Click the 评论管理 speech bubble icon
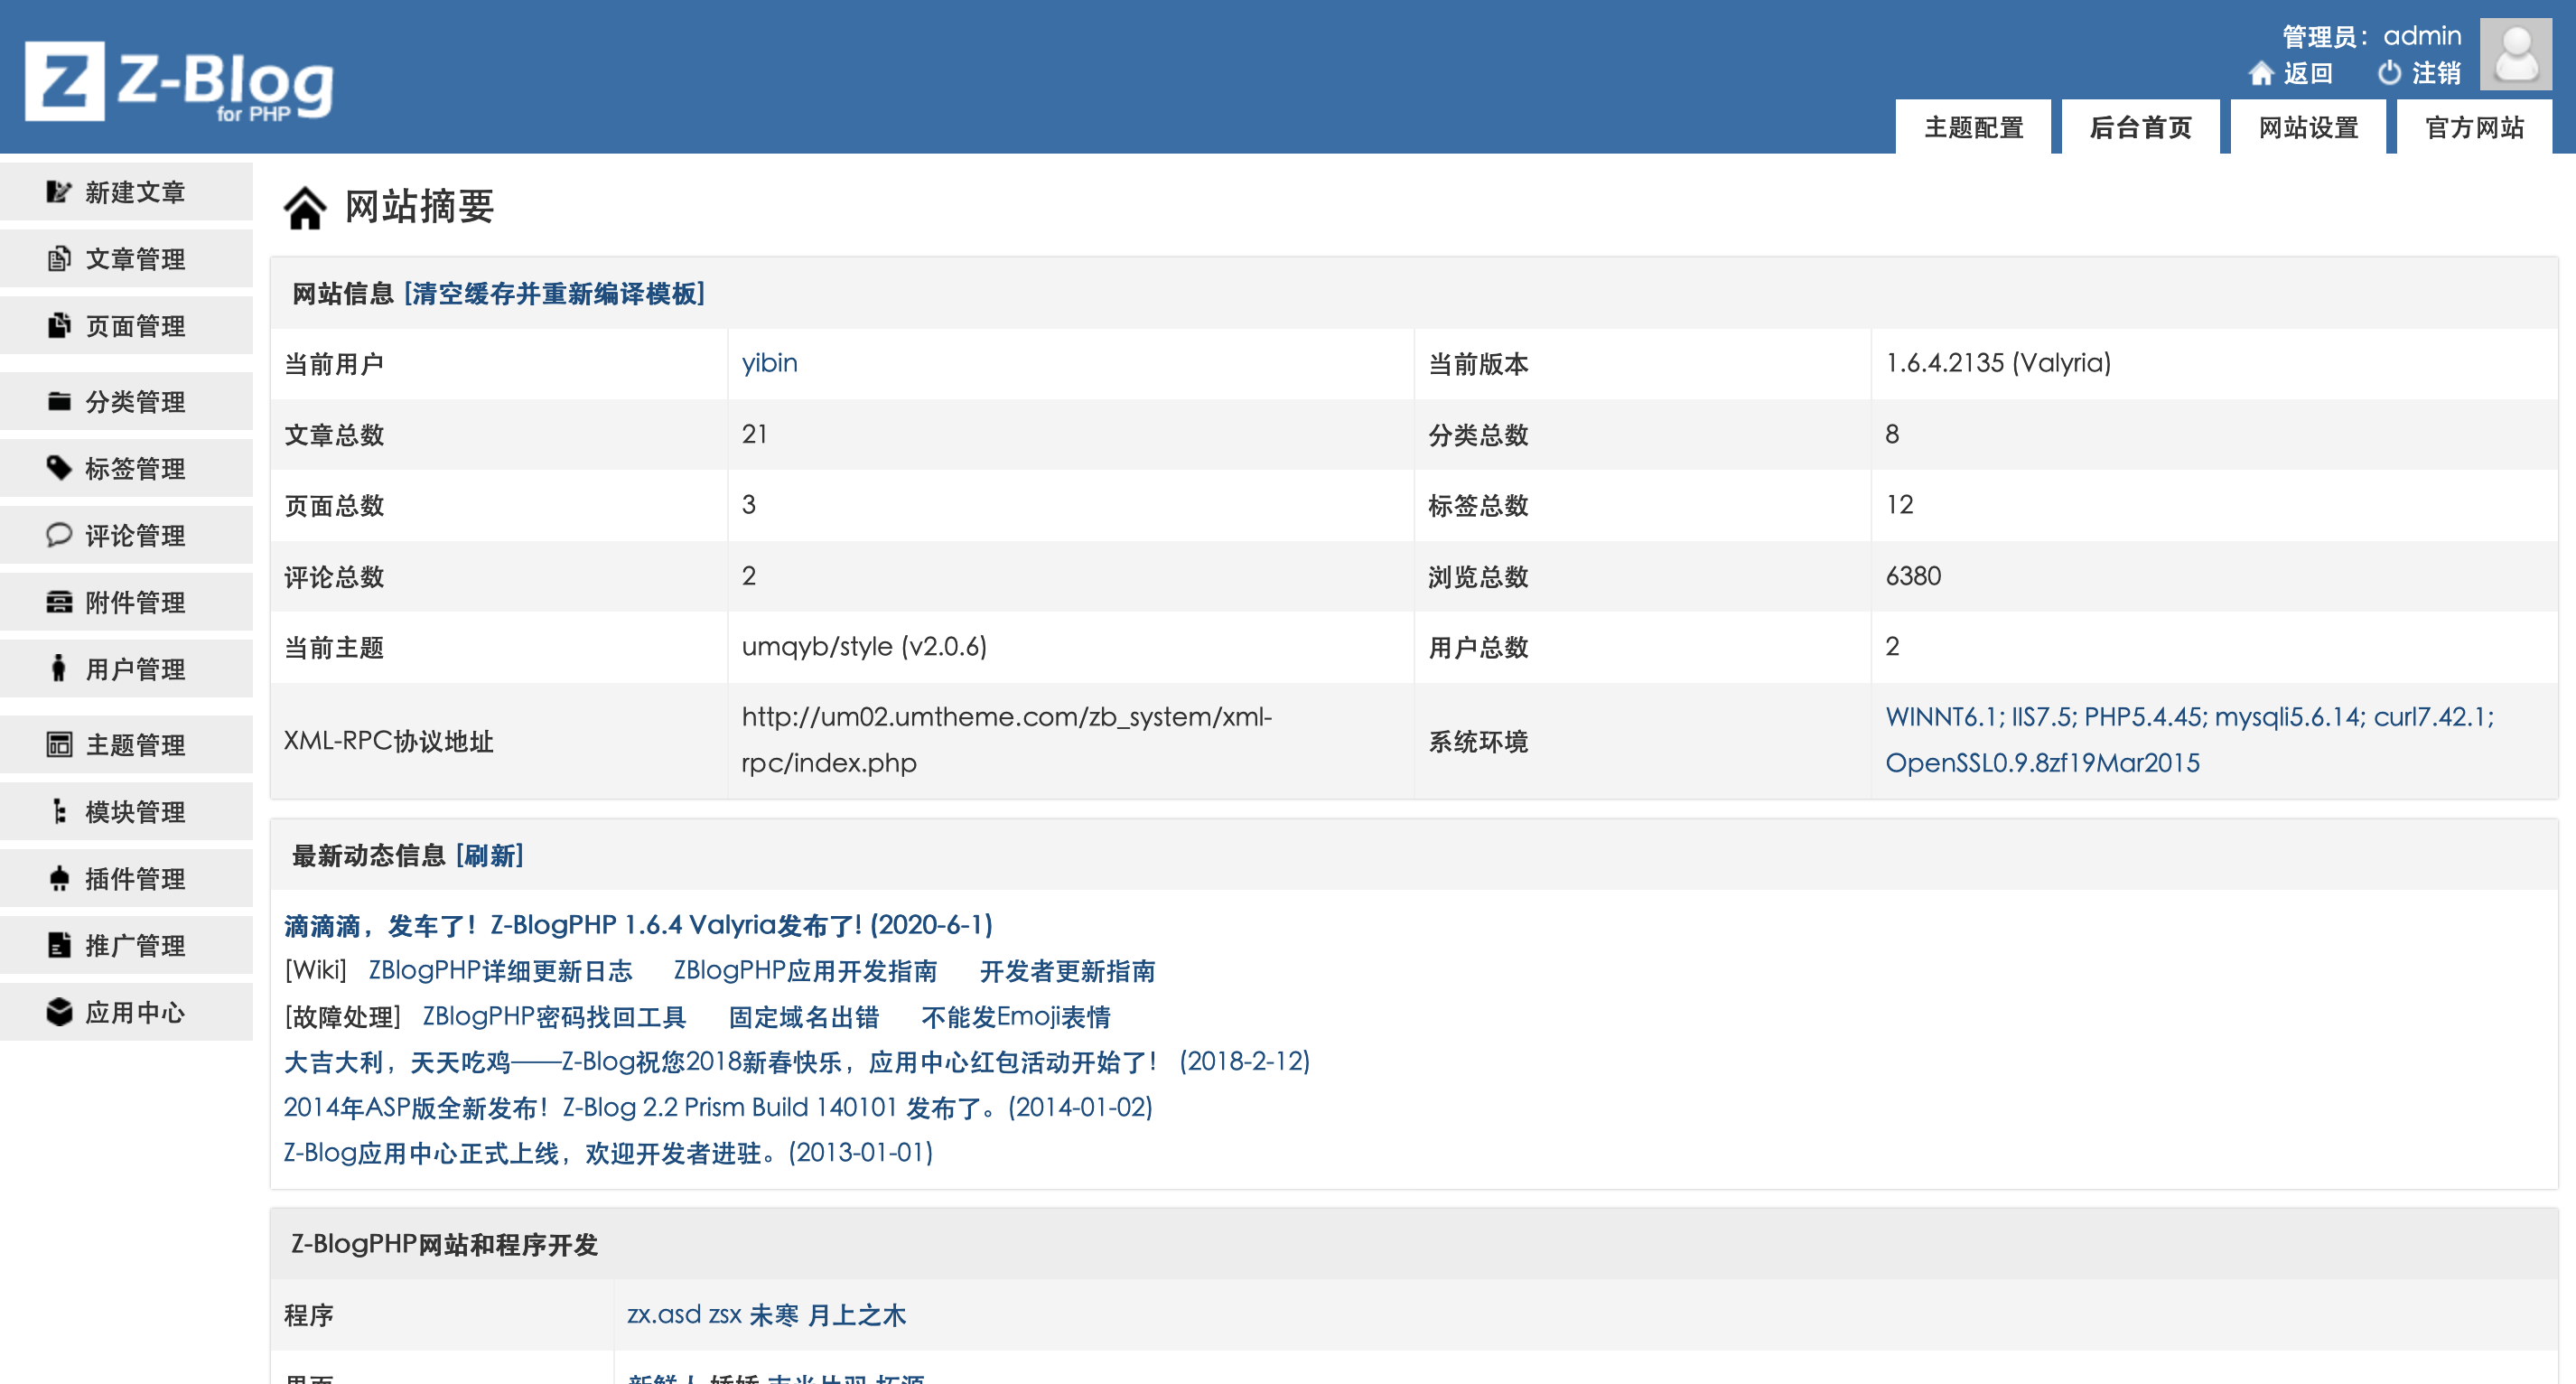2576x1384 pixels. tap(59, 535)
